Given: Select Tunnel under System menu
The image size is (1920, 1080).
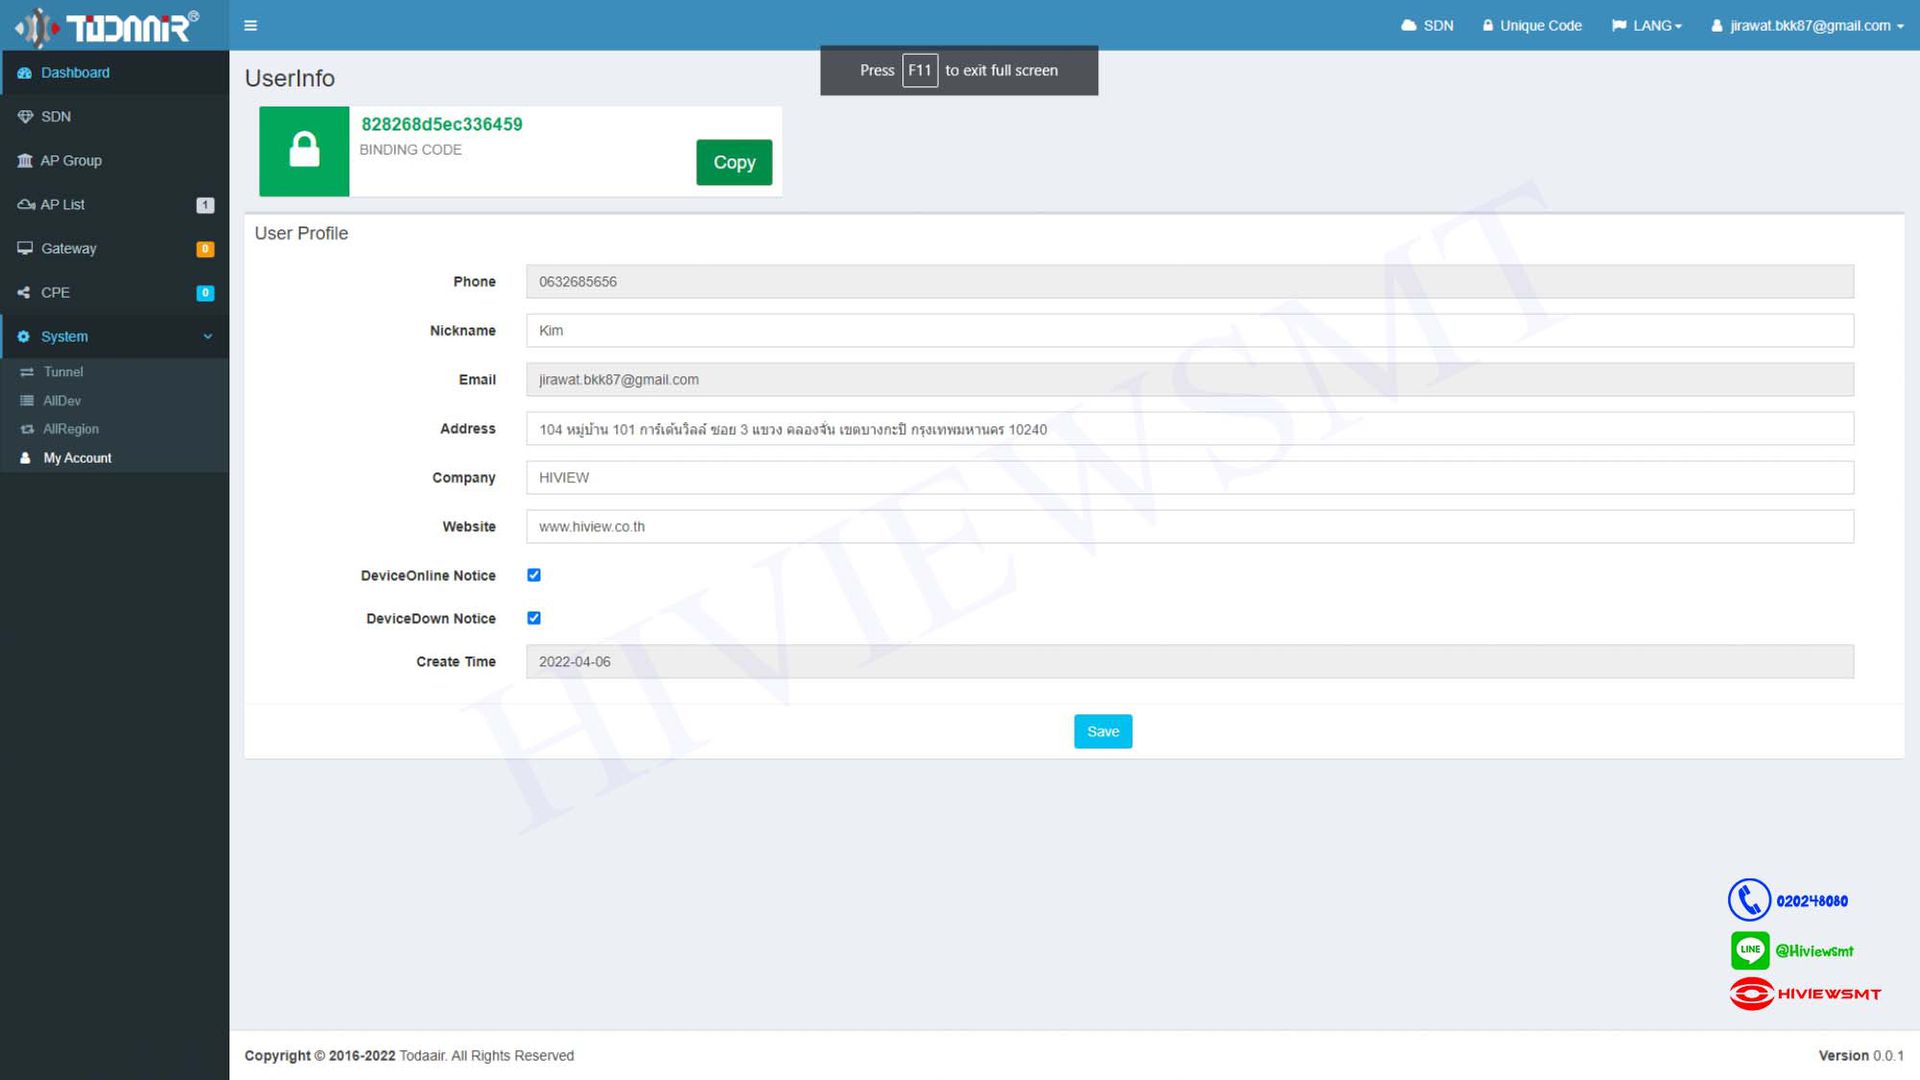Looking at the screenshot, I should click(x=63, y=371).
